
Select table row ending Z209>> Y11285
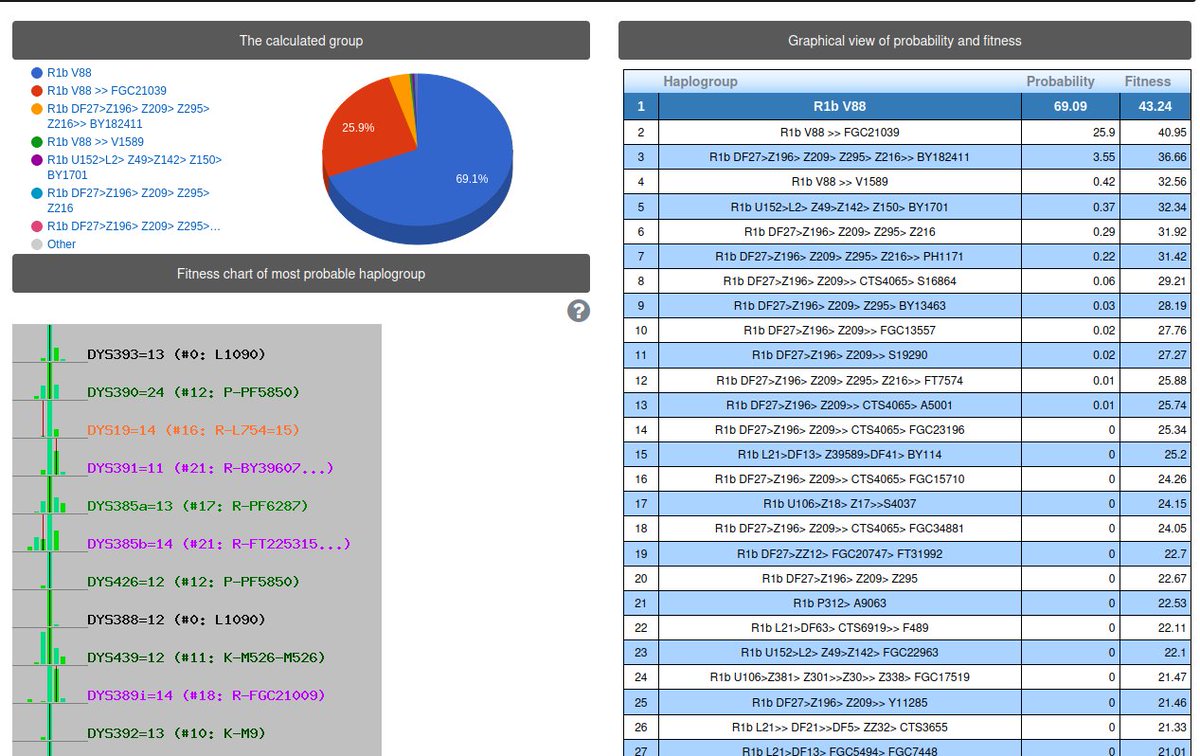[x=907, y=702]
